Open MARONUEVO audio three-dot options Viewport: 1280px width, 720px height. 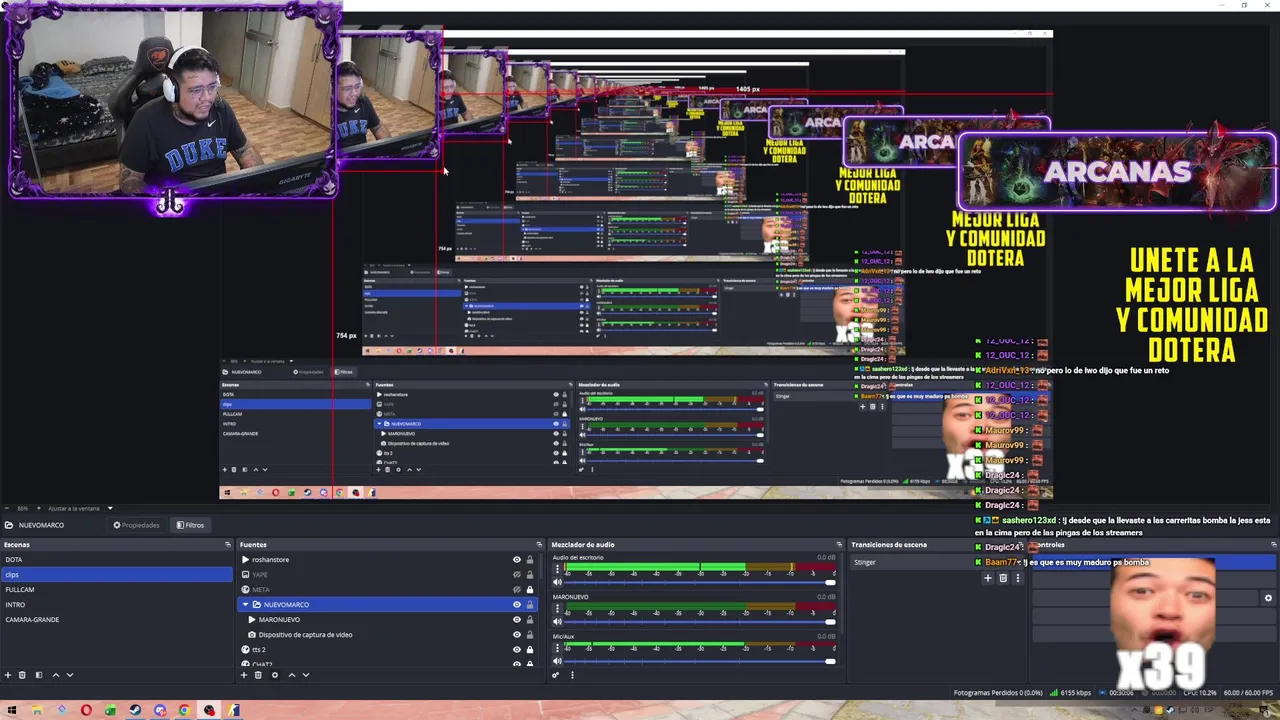(x=558, y=609)
